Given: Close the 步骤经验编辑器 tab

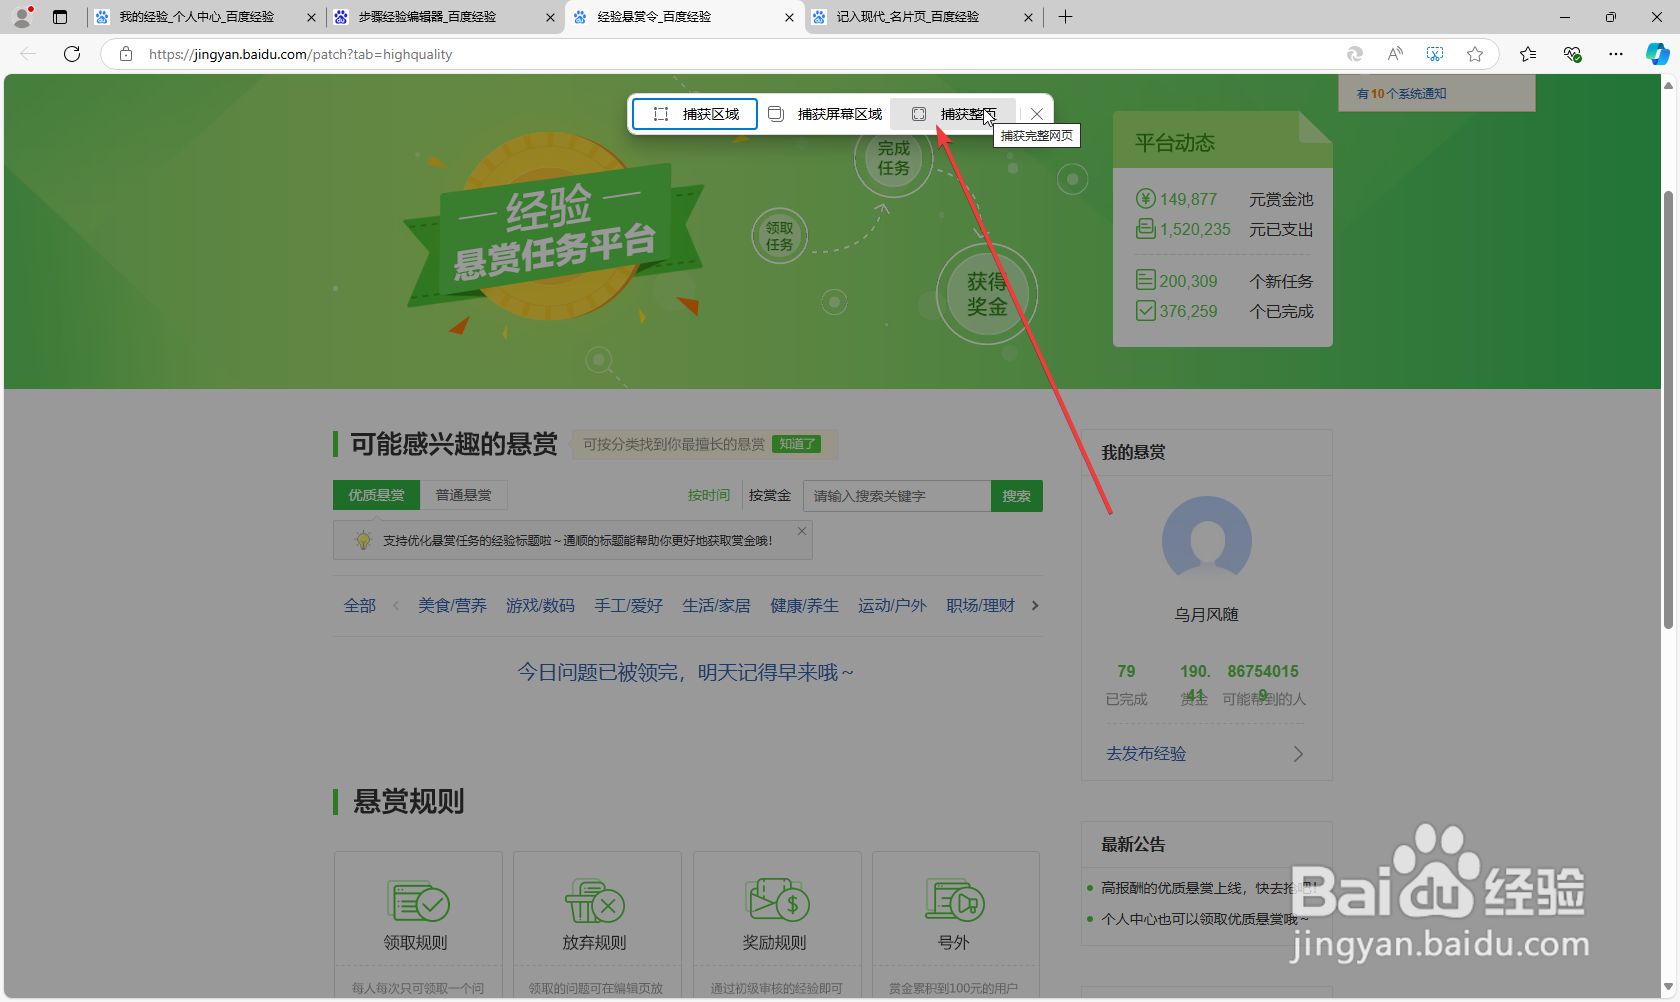Looking at the screenshot, I should [550, 17].
